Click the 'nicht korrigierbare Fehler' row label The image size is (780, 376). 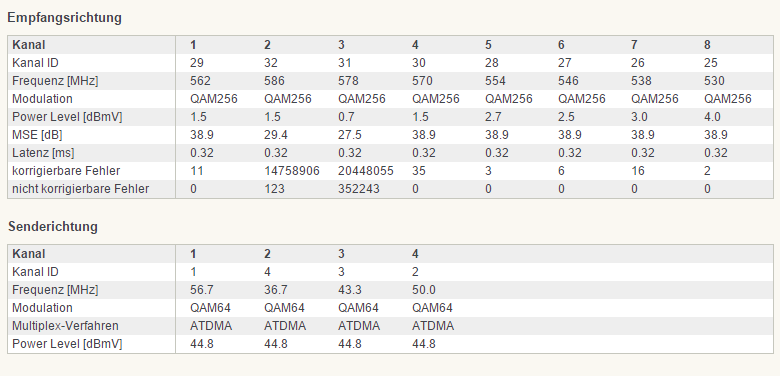(81, 189)
